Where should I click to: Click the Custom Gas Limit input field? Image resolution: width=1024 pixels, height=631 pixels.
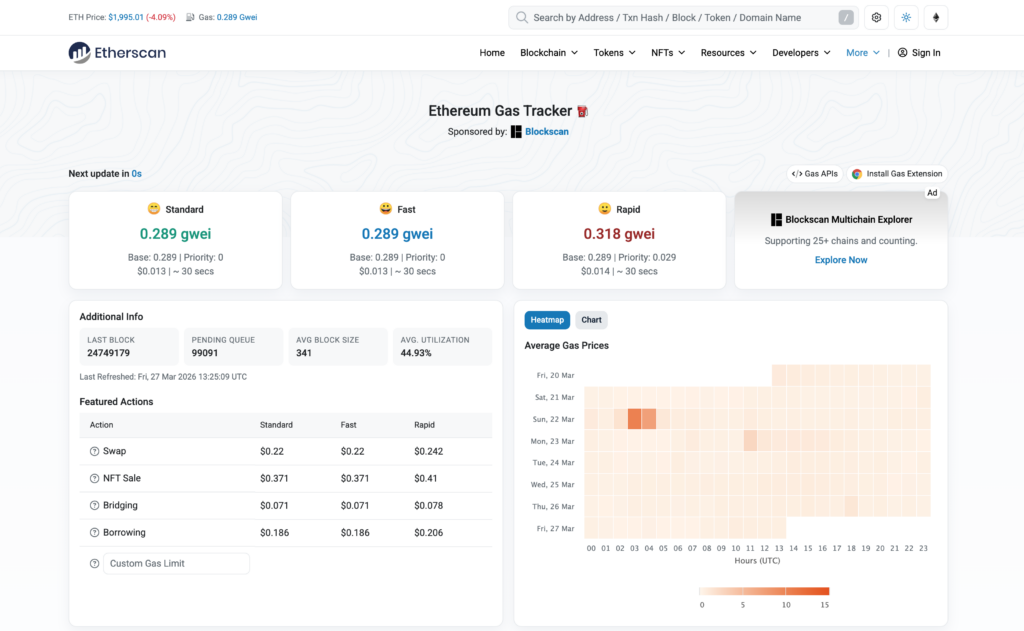click(176, 564)
